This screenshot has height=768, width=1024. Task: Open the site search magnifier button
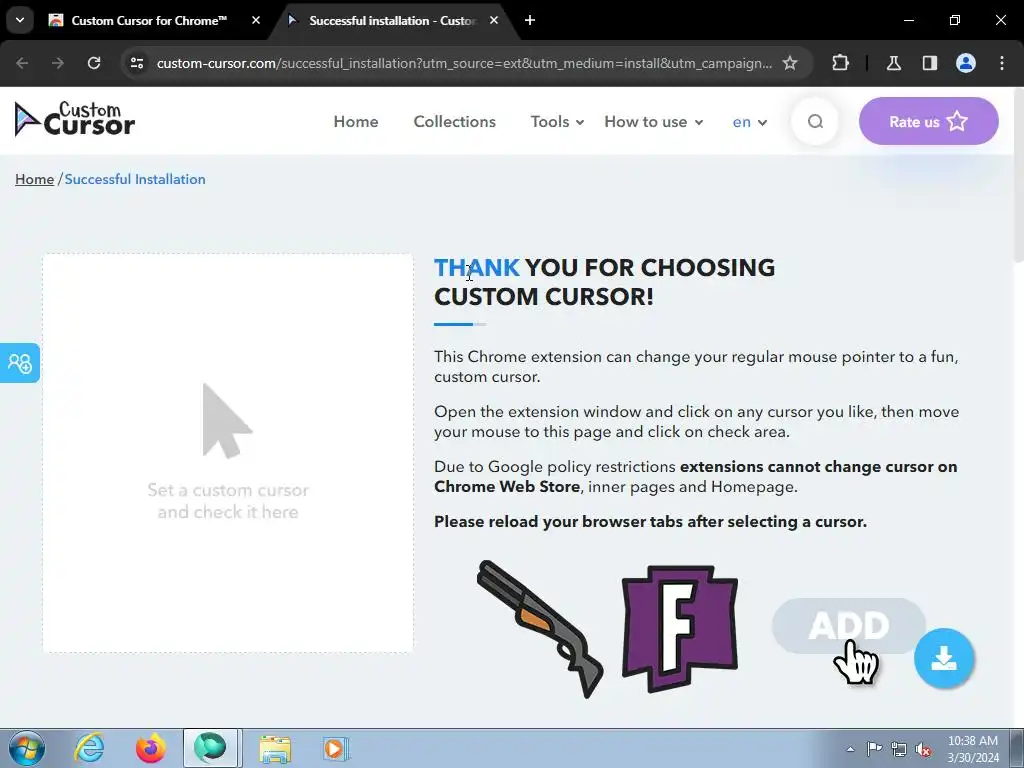[815, 121]
